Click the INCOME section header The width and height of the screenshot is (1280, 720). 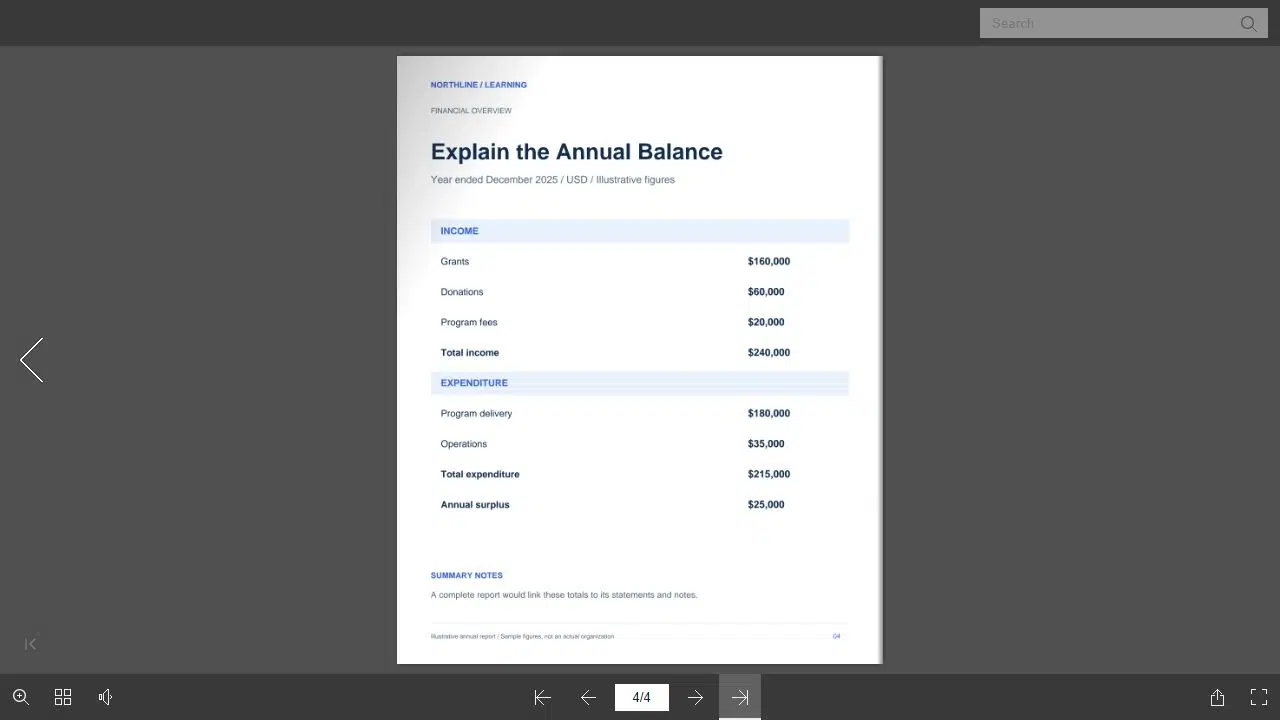click(640, 231)
